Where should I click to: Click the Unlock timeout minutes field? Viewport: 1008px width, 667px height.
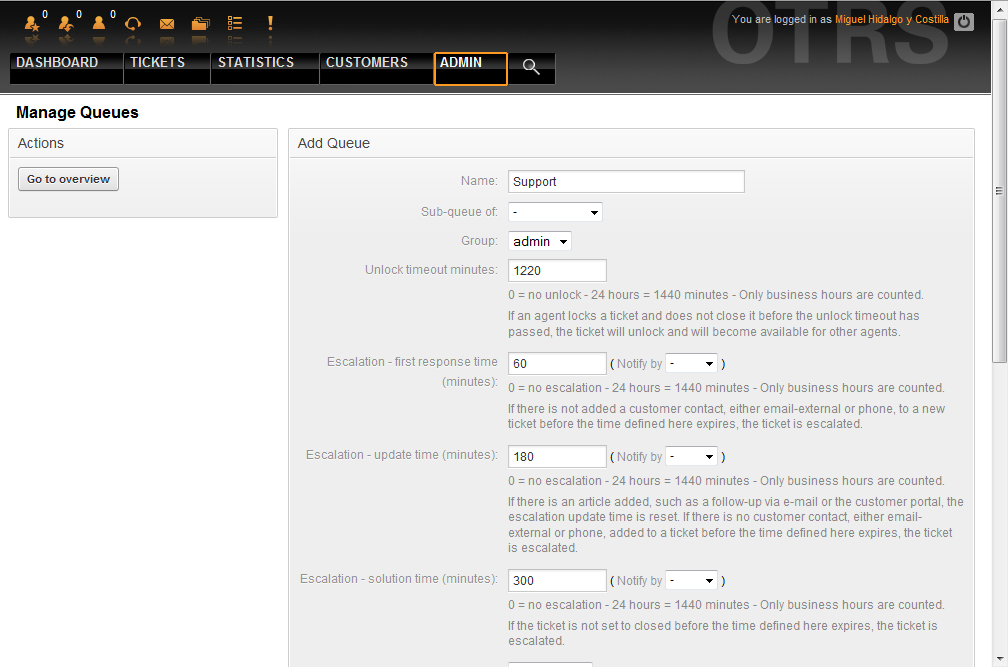click(x=557, y=271)
